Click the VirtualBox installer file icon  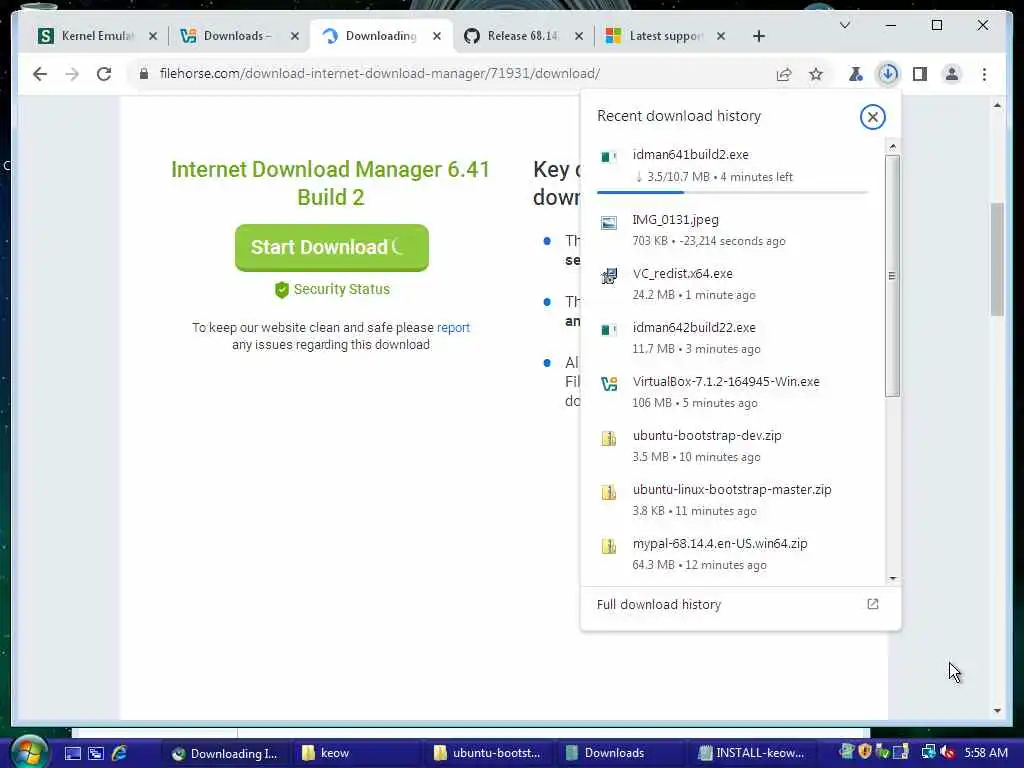(609, 384)
